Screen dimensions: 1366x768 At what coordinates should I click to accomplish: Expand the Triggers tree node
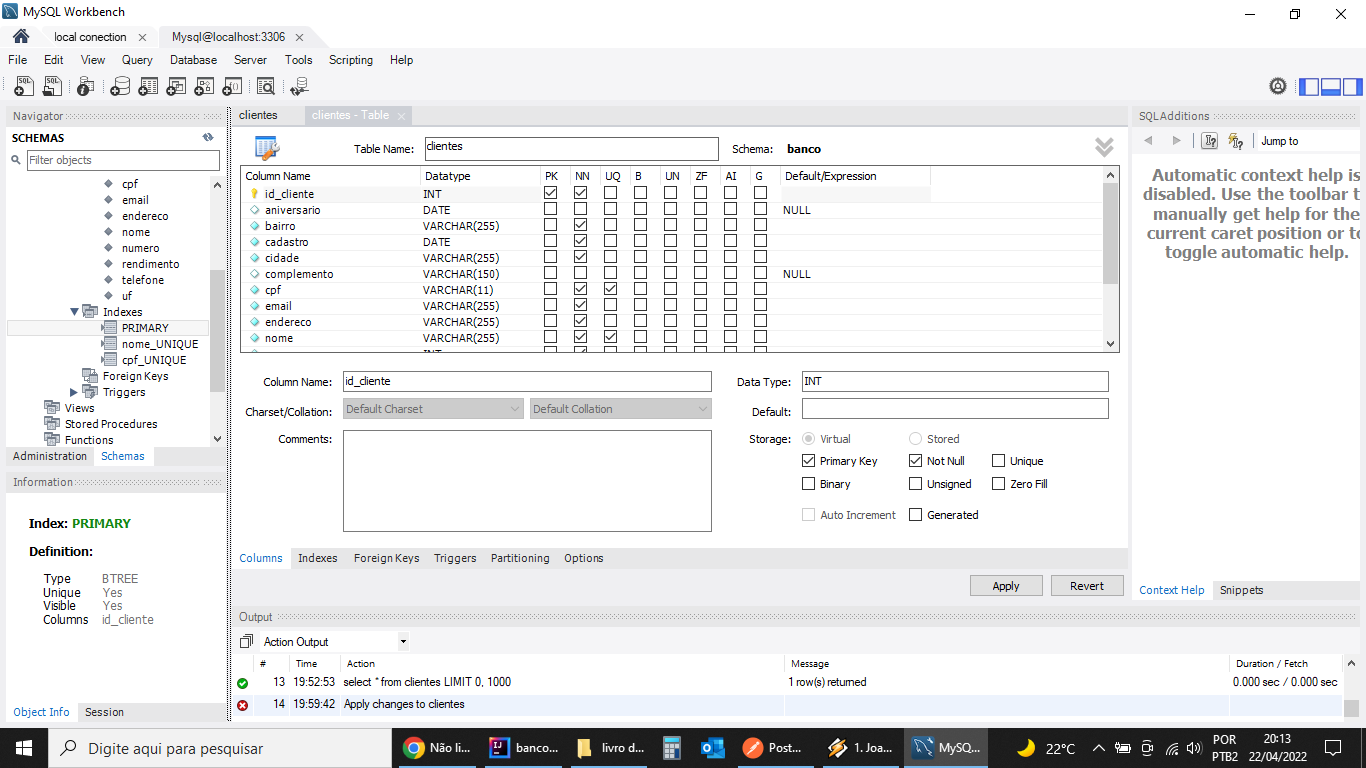[74, 392]
